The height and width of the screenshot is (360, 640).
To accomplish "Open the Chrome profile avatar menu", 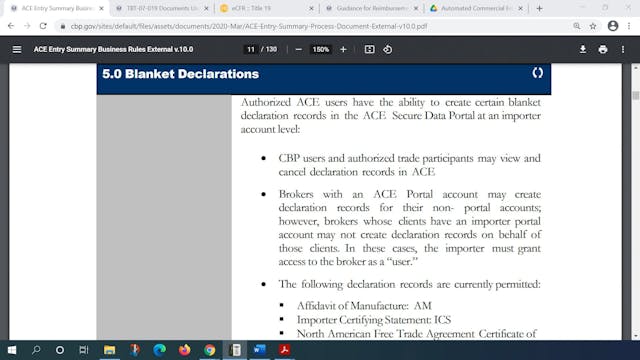I will click(613, 26).
